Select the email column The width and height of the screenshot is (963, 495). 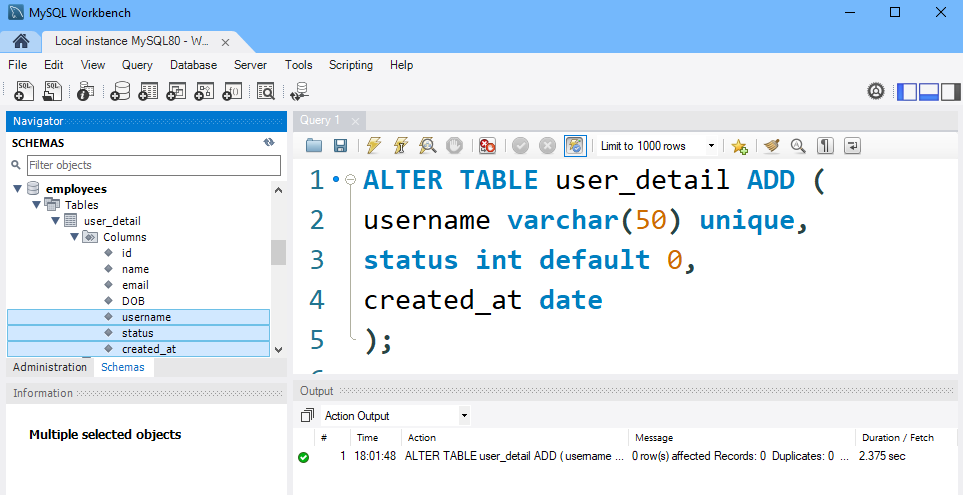(x=135, y=285)
